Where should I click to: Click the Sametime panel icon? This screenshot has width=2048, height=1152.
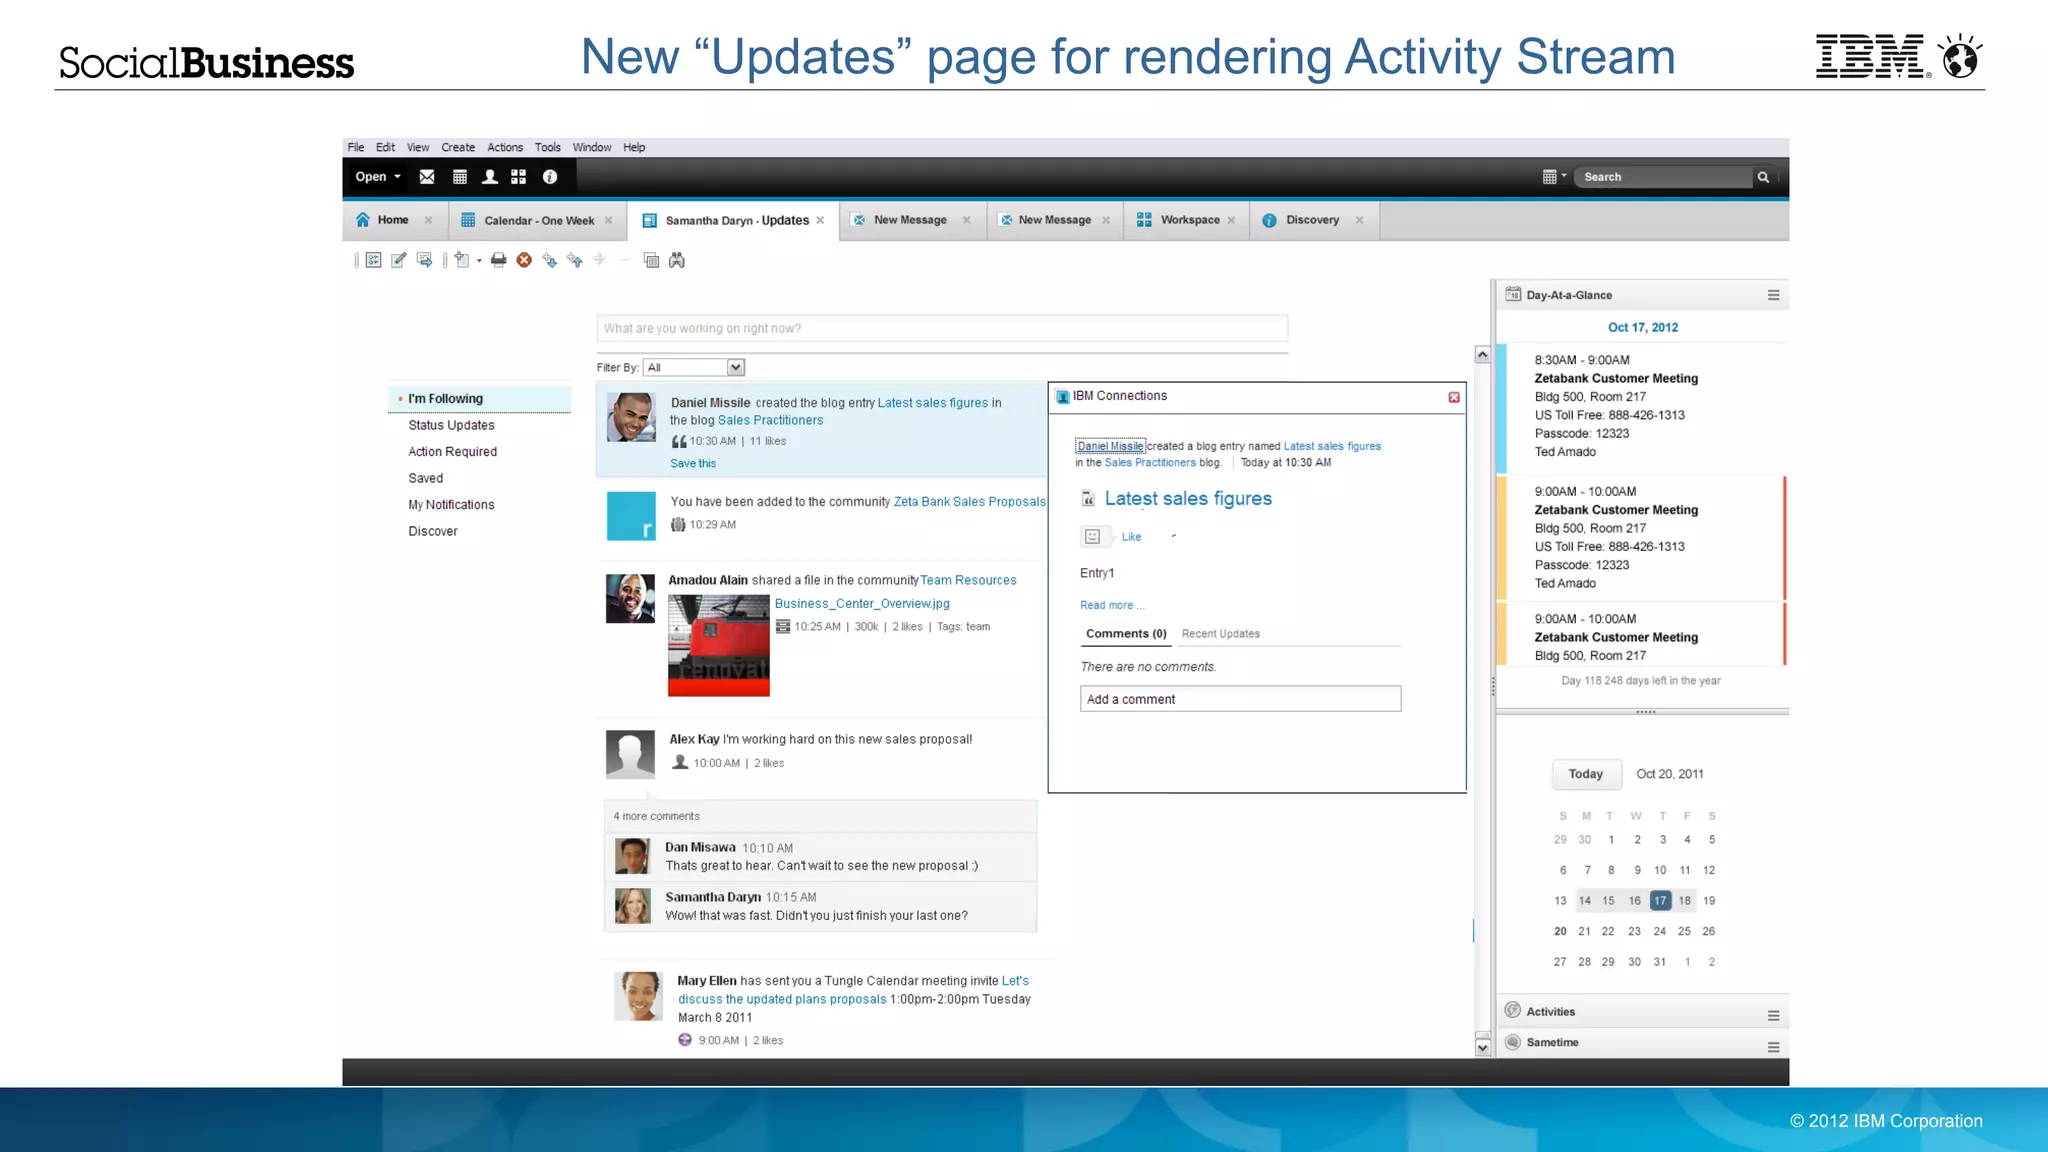coord(1513,1042)
